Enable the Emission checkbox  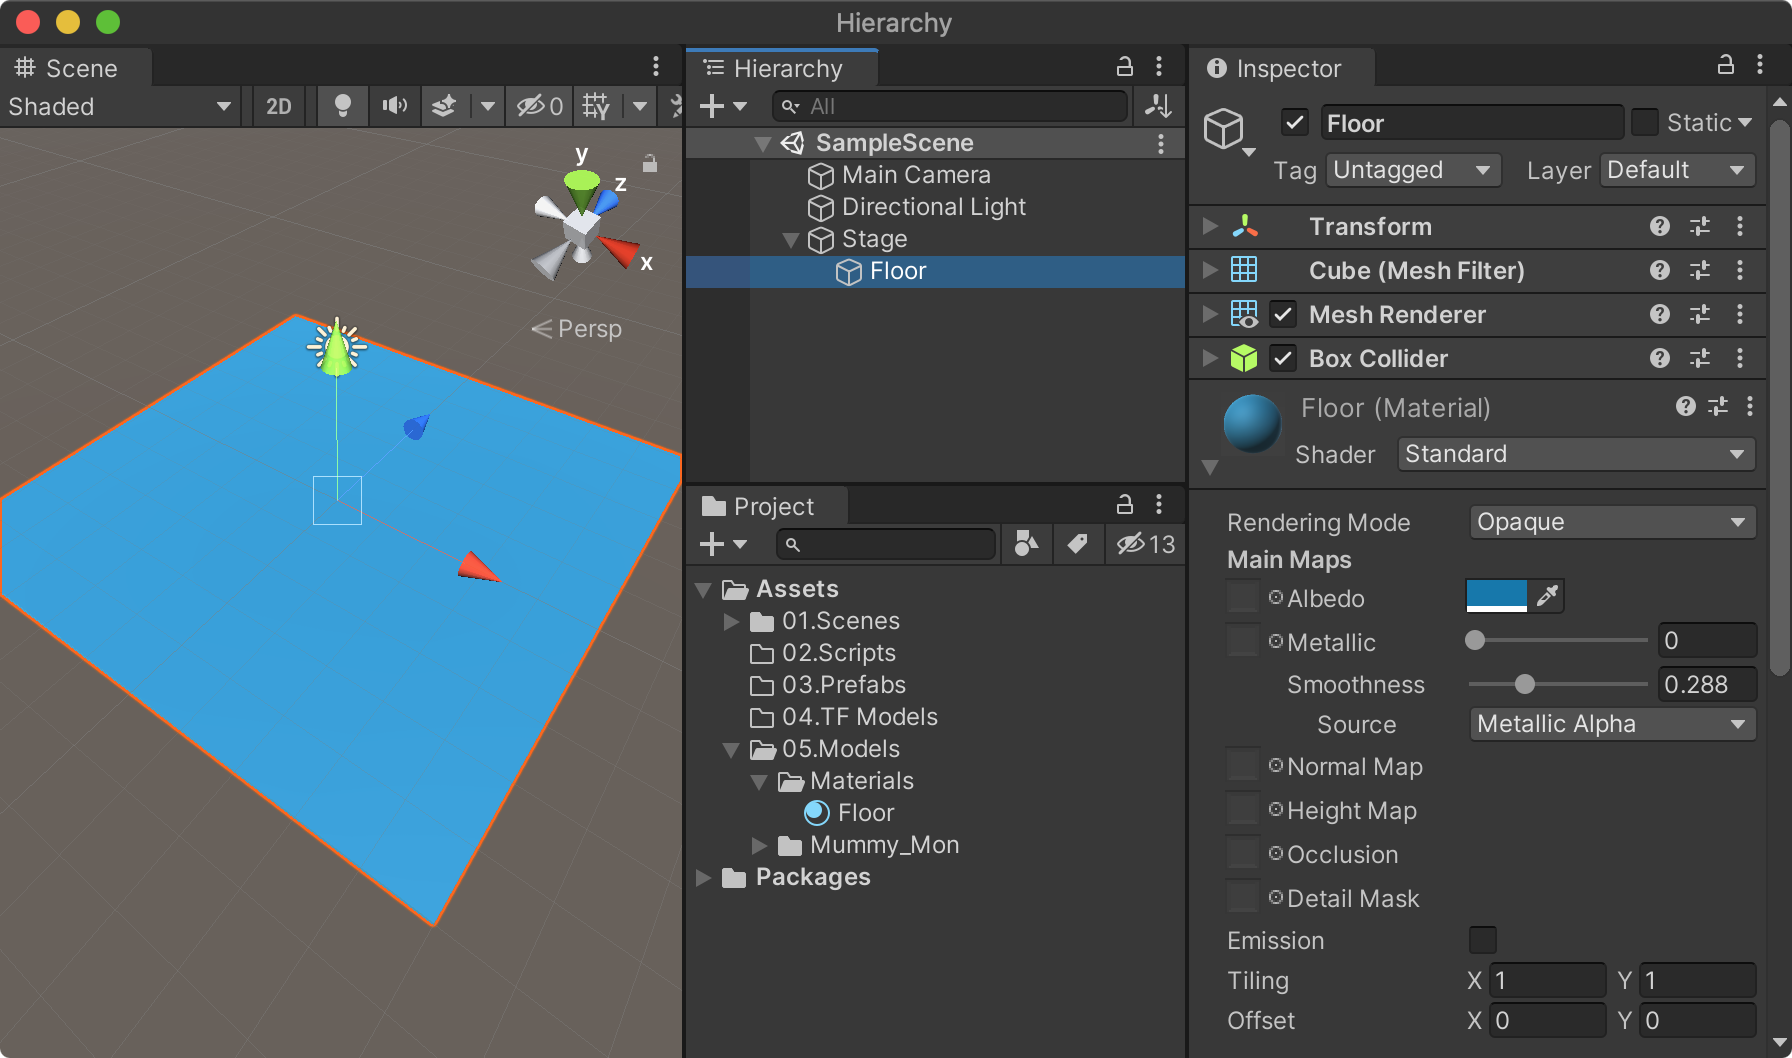tap(1483, 940)
